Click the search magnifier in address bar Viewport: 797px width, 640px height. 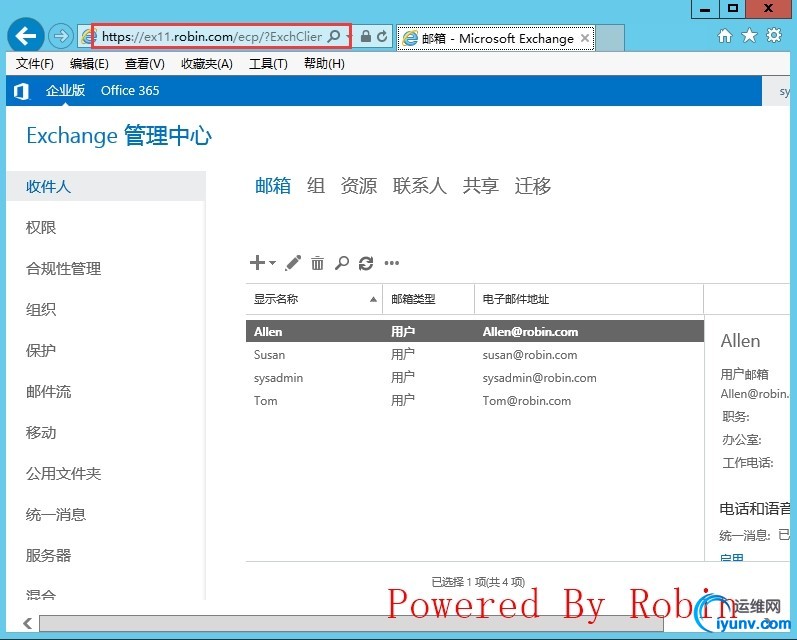(334, 37)
